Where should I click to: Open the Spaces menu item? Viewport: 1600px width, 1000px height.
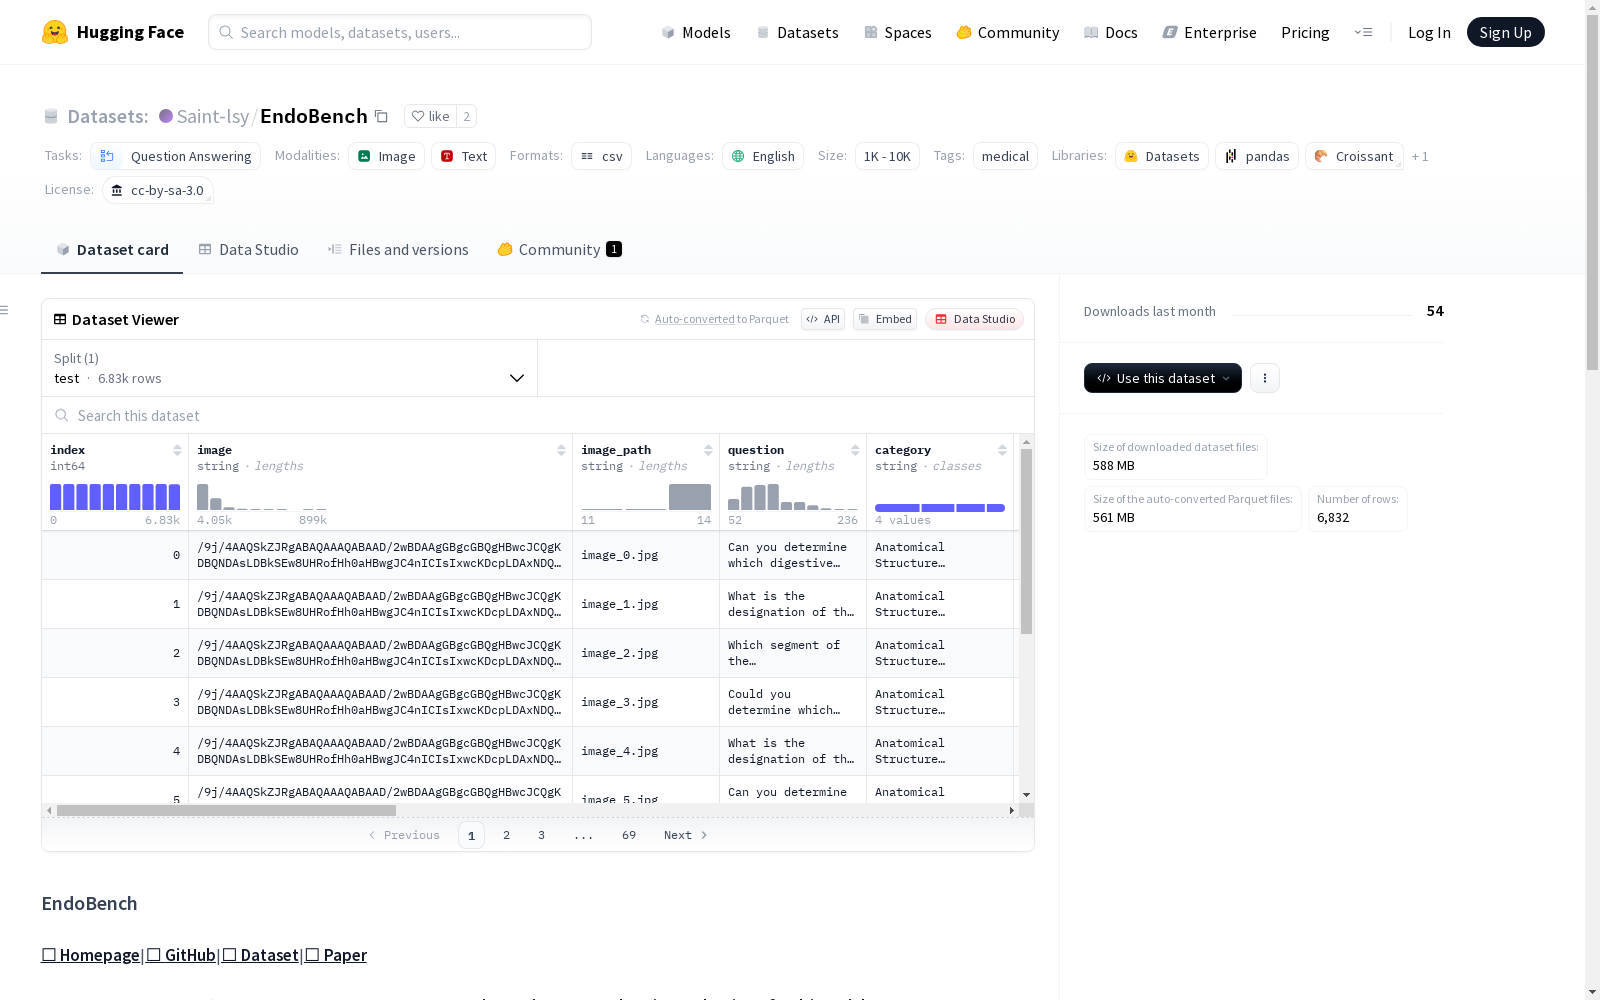click(x=898, y=32)
